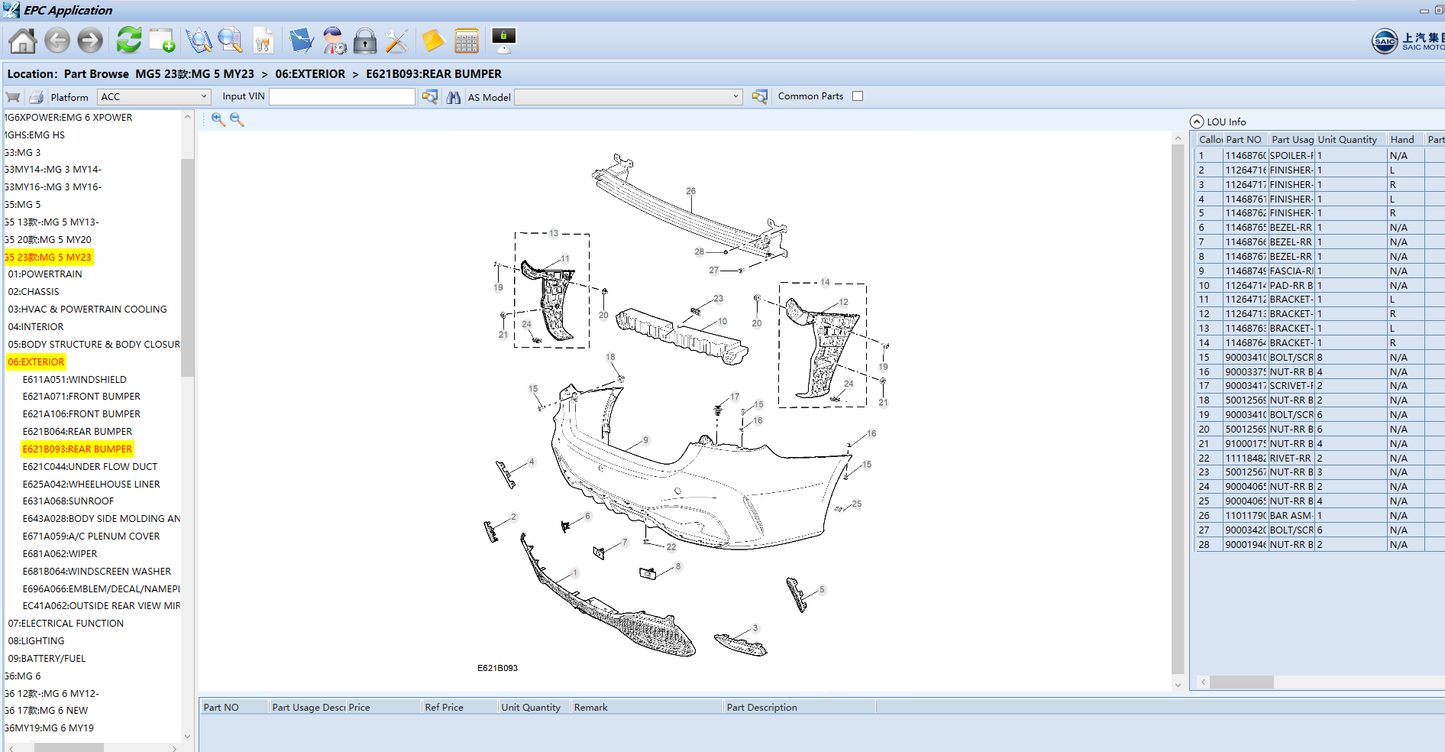Open E621C044:UNDER FLOW DUCT entry

pyautogui.click(x=90, y=467)
